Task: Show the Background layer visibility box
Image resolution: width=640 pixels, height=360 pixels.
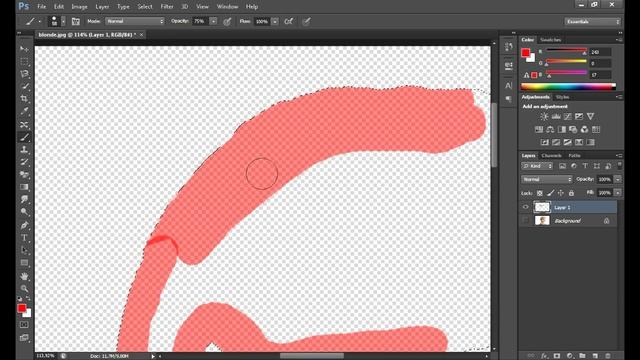Action: (x=525, y=221)
